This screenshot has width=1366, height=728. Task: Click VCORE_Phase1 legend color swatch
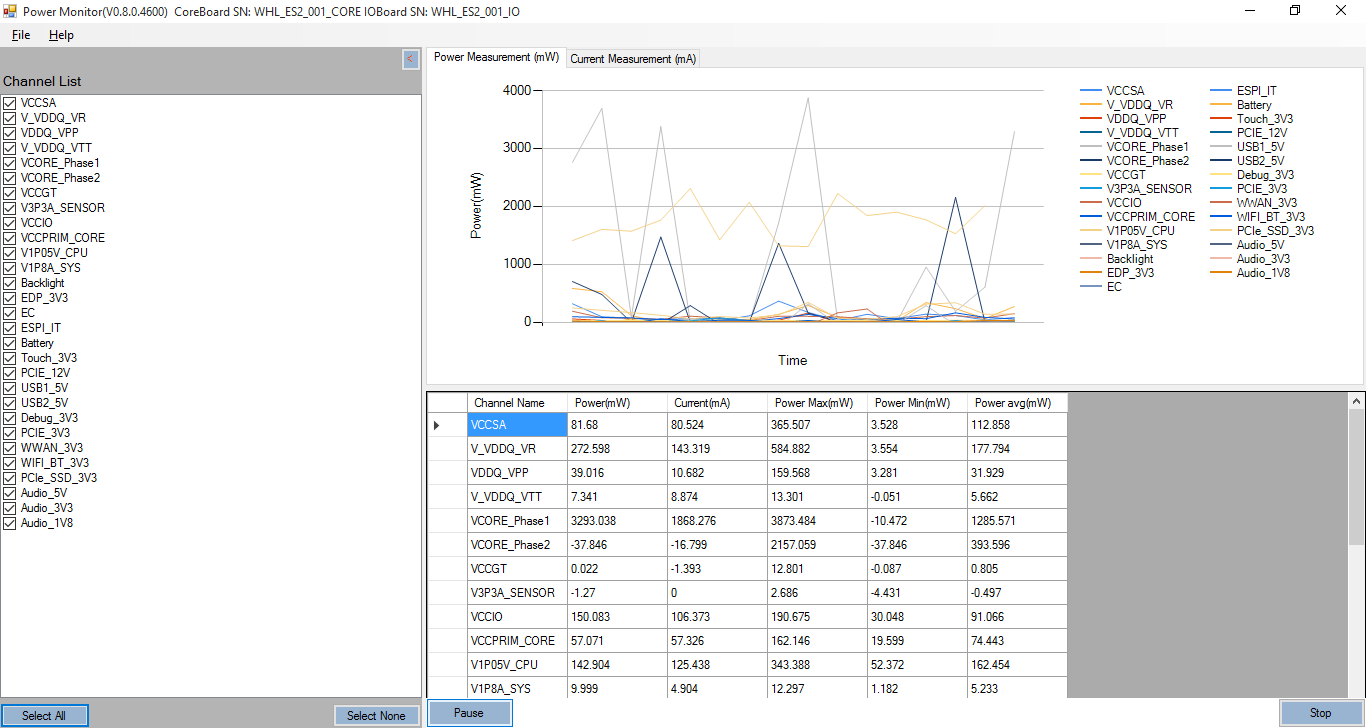[x=1090, y=147]
